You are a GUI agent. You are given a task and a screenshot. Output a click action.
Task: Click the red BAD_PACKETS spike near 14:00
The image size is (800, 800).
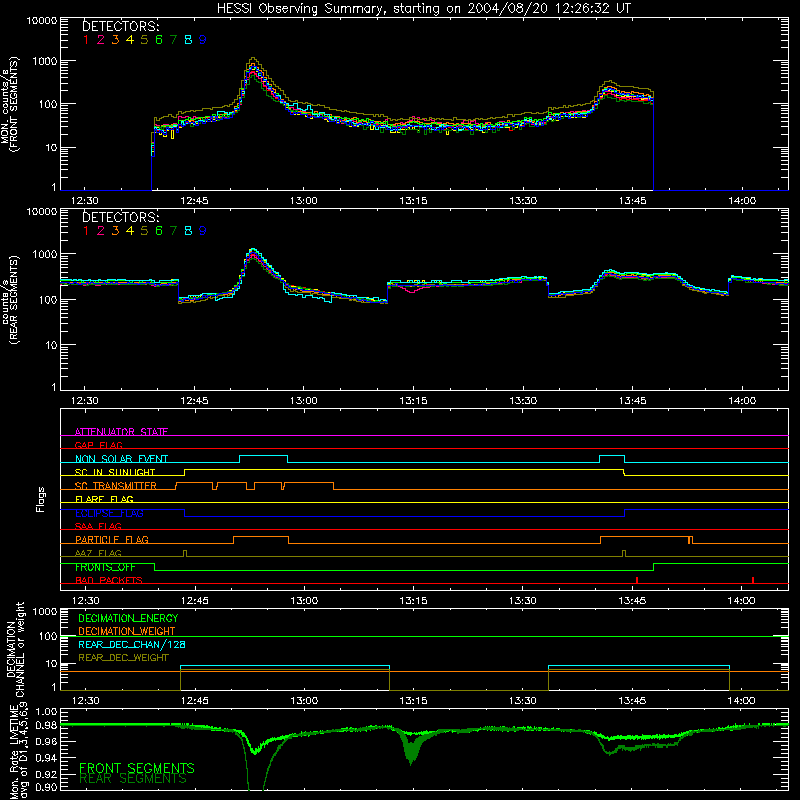(753, 580)
